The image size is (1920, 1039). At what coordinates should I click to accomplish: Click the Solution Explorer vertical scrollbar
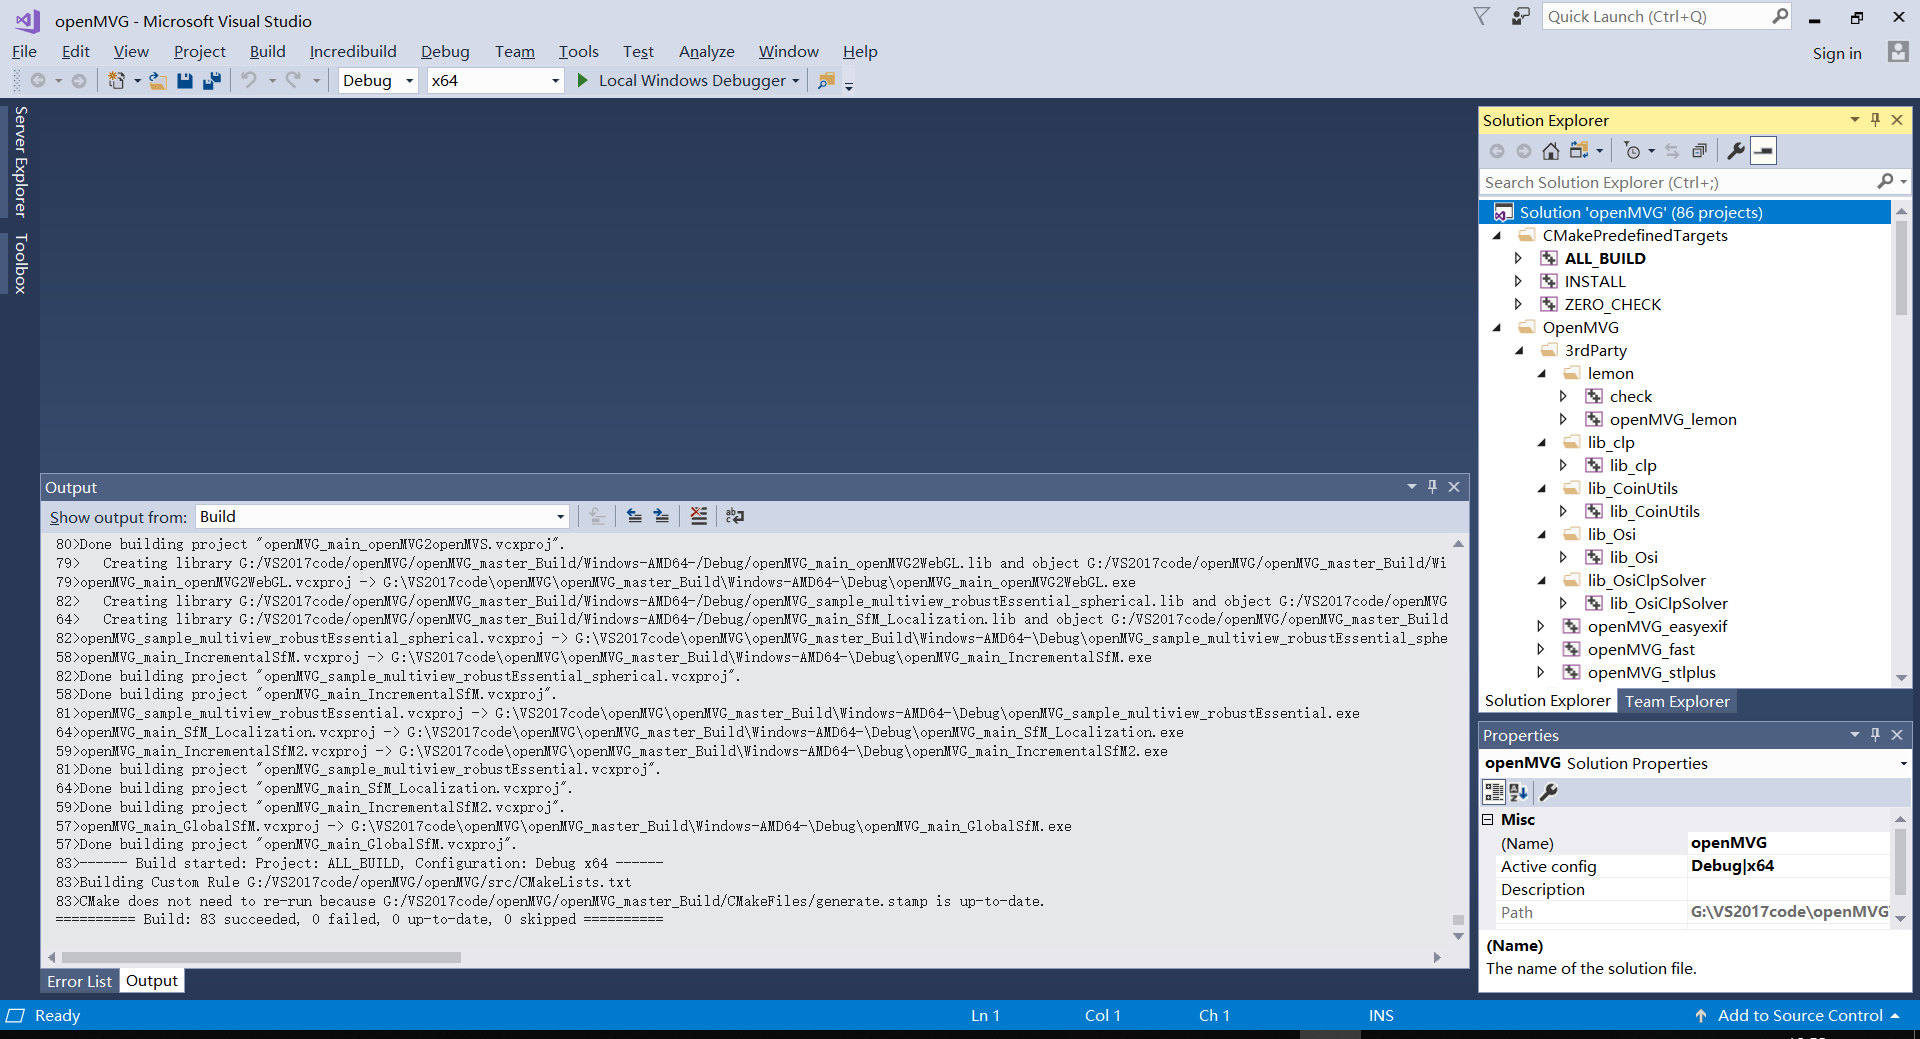coord(1901,268)
